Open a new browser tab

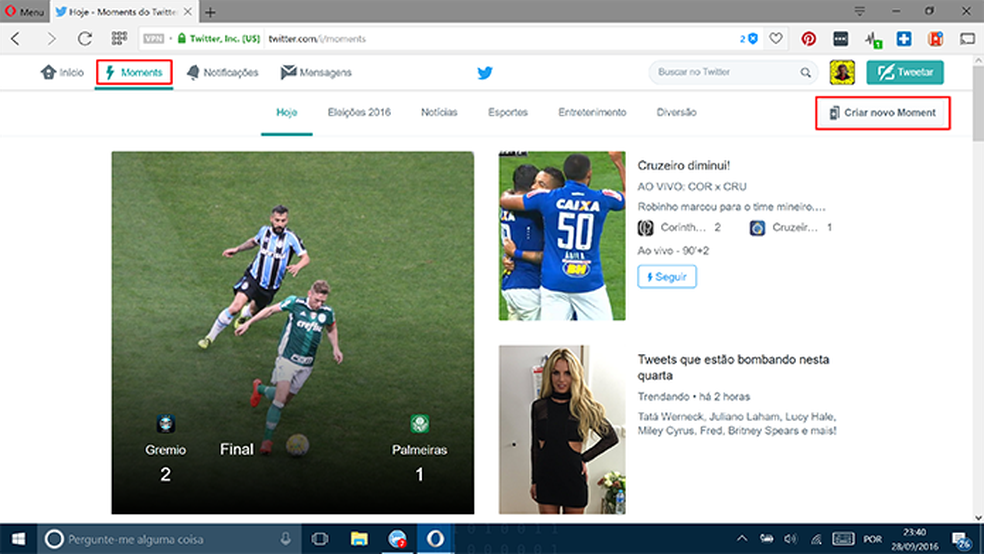click(210, 12)
